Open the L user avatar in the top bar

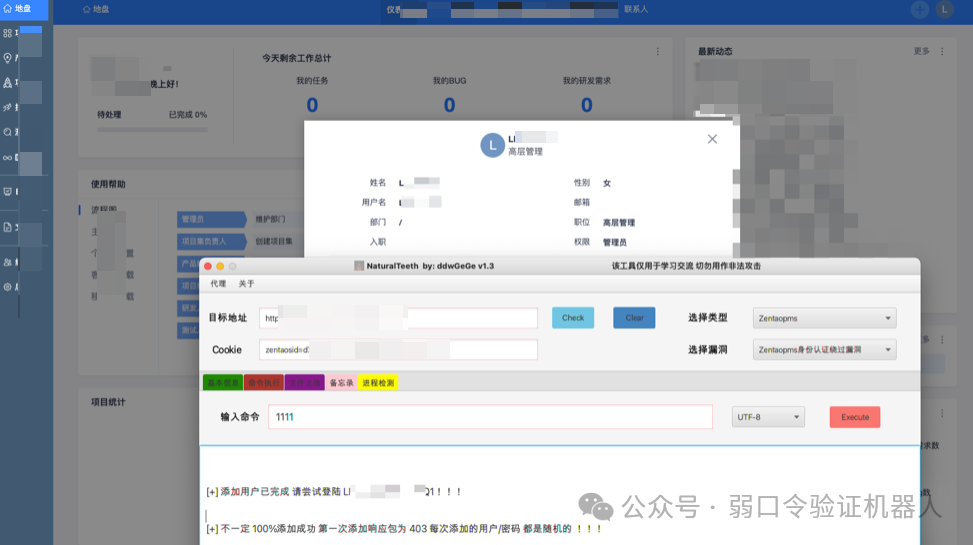pyautogui.click(x=944, y=9)
